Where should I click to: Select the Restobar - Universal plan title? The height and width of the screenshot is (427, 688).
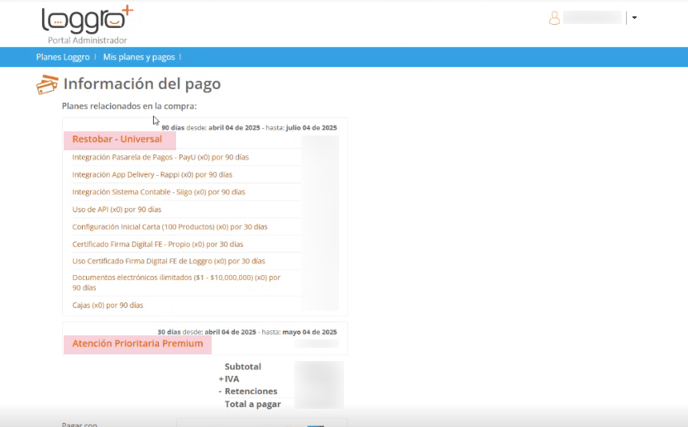point(117,139)
